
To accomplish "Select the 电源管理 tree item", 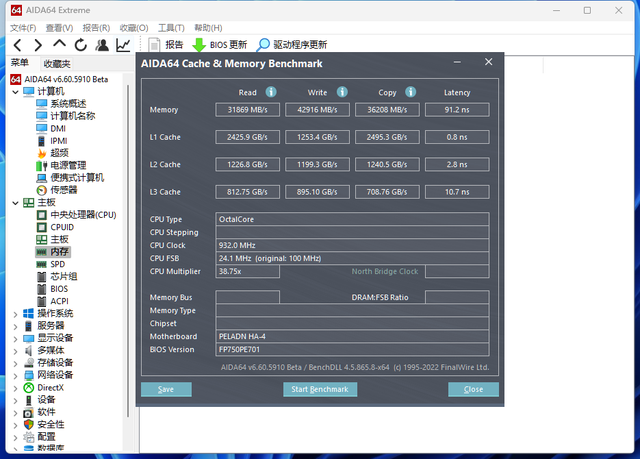I will tap(61, 165).
